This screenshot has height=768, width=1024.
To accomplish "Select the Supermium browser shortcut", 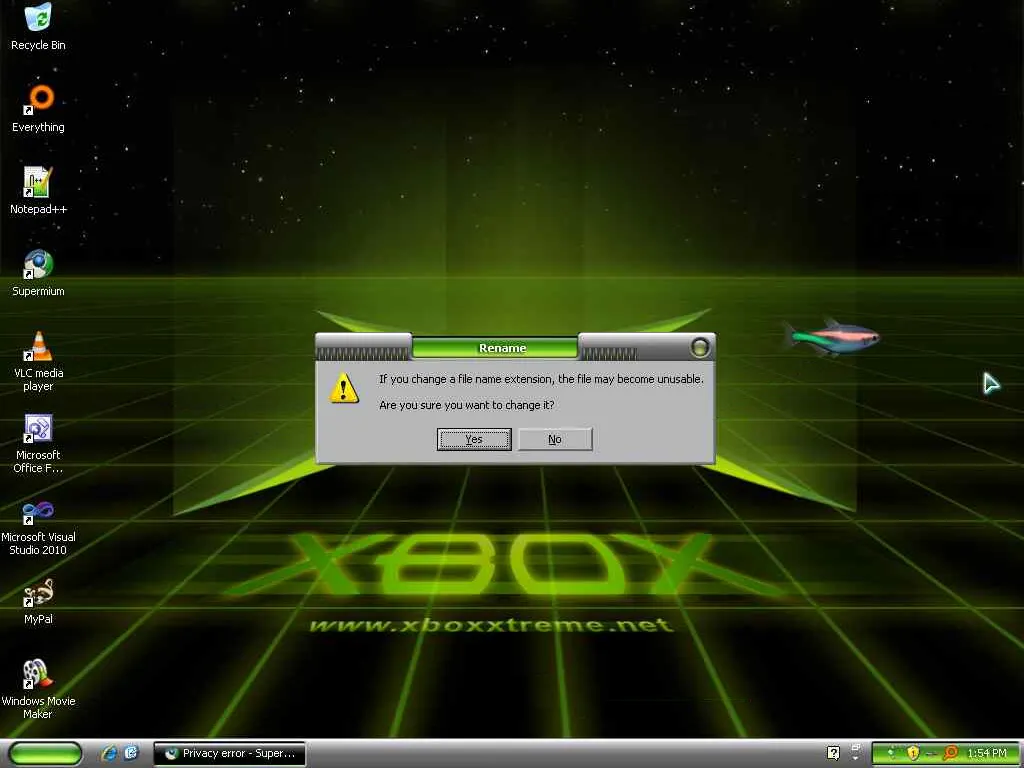I will point(38,274).
